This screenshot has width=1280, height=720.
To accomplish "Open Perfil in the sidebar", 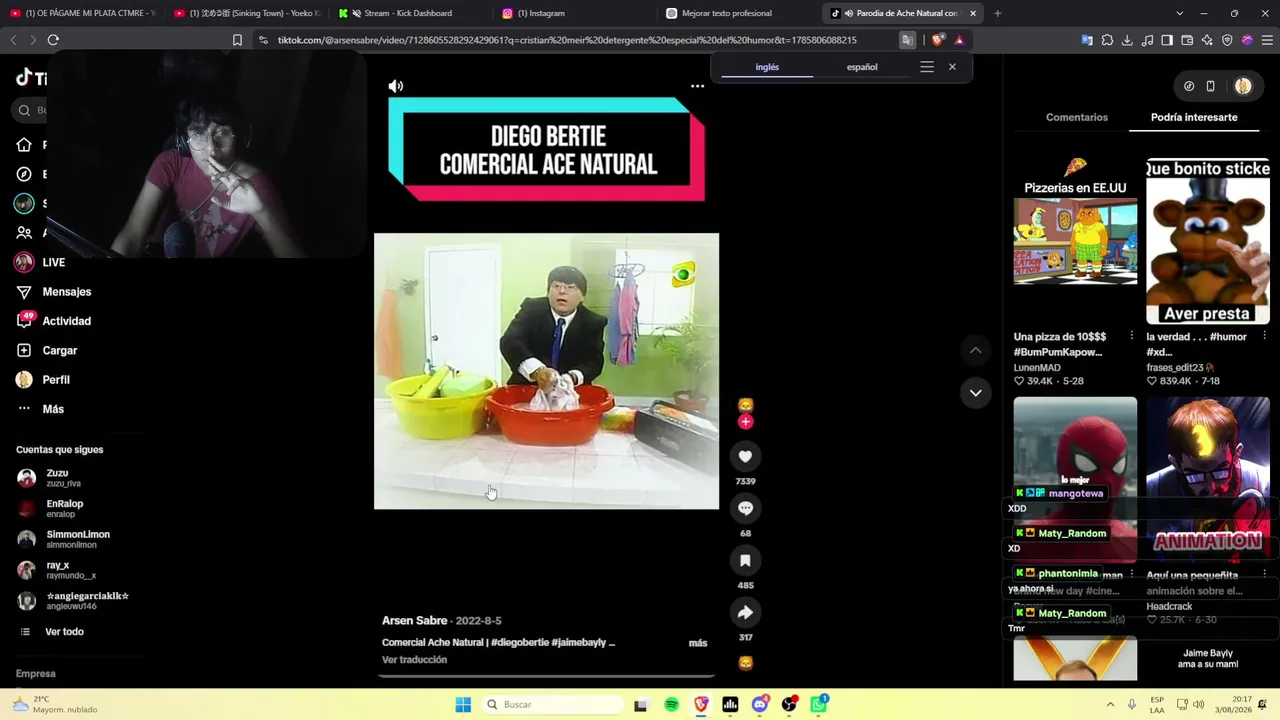I will [x=43, y=380].
